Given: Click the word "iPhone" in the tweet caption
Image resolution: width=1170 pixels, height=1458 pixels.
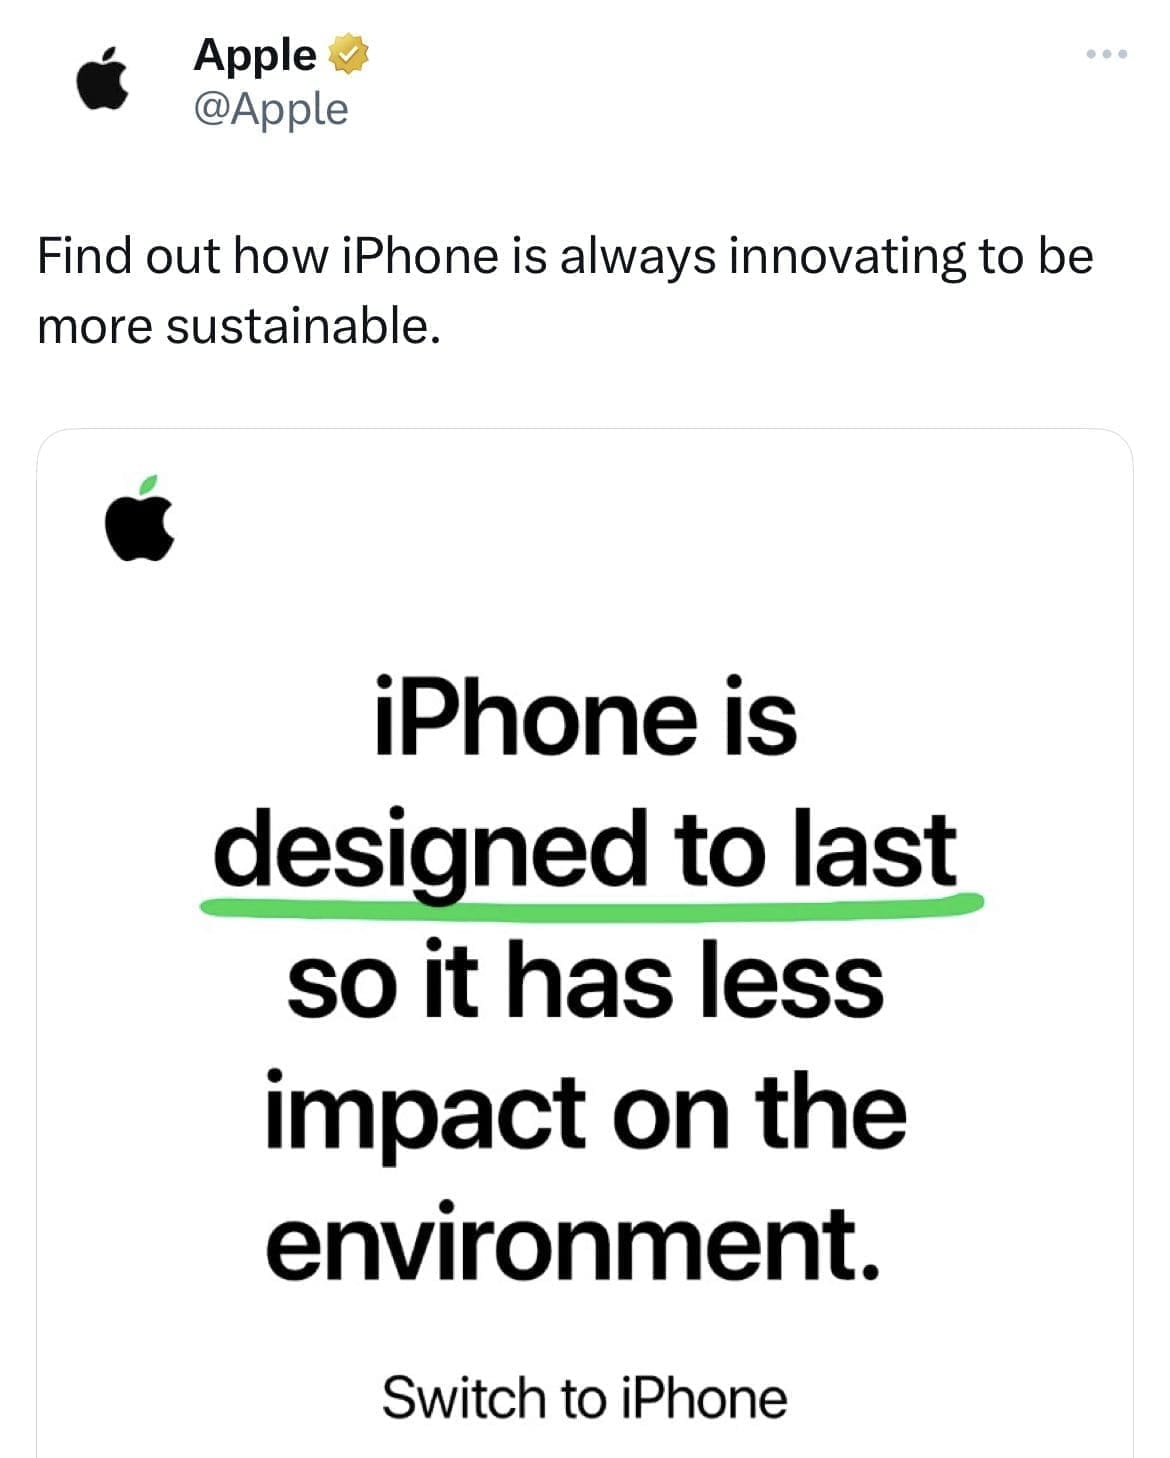Looking at the screenshot, I should pos(419,256).
